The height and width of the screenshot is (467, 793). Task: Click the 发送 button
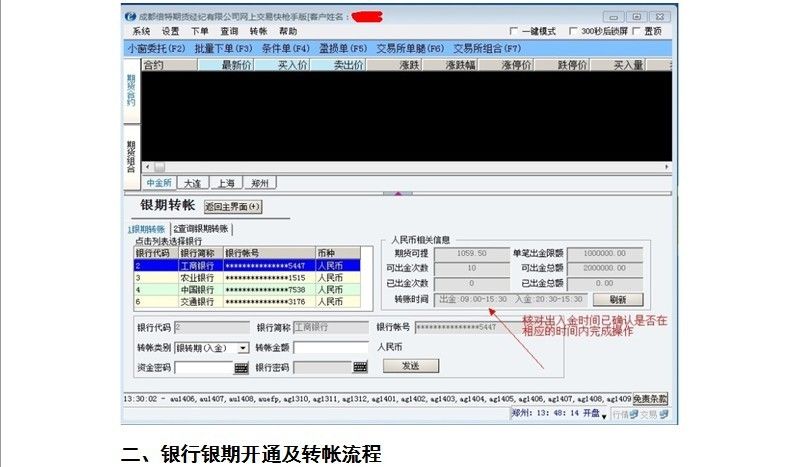tap(410, 367)
